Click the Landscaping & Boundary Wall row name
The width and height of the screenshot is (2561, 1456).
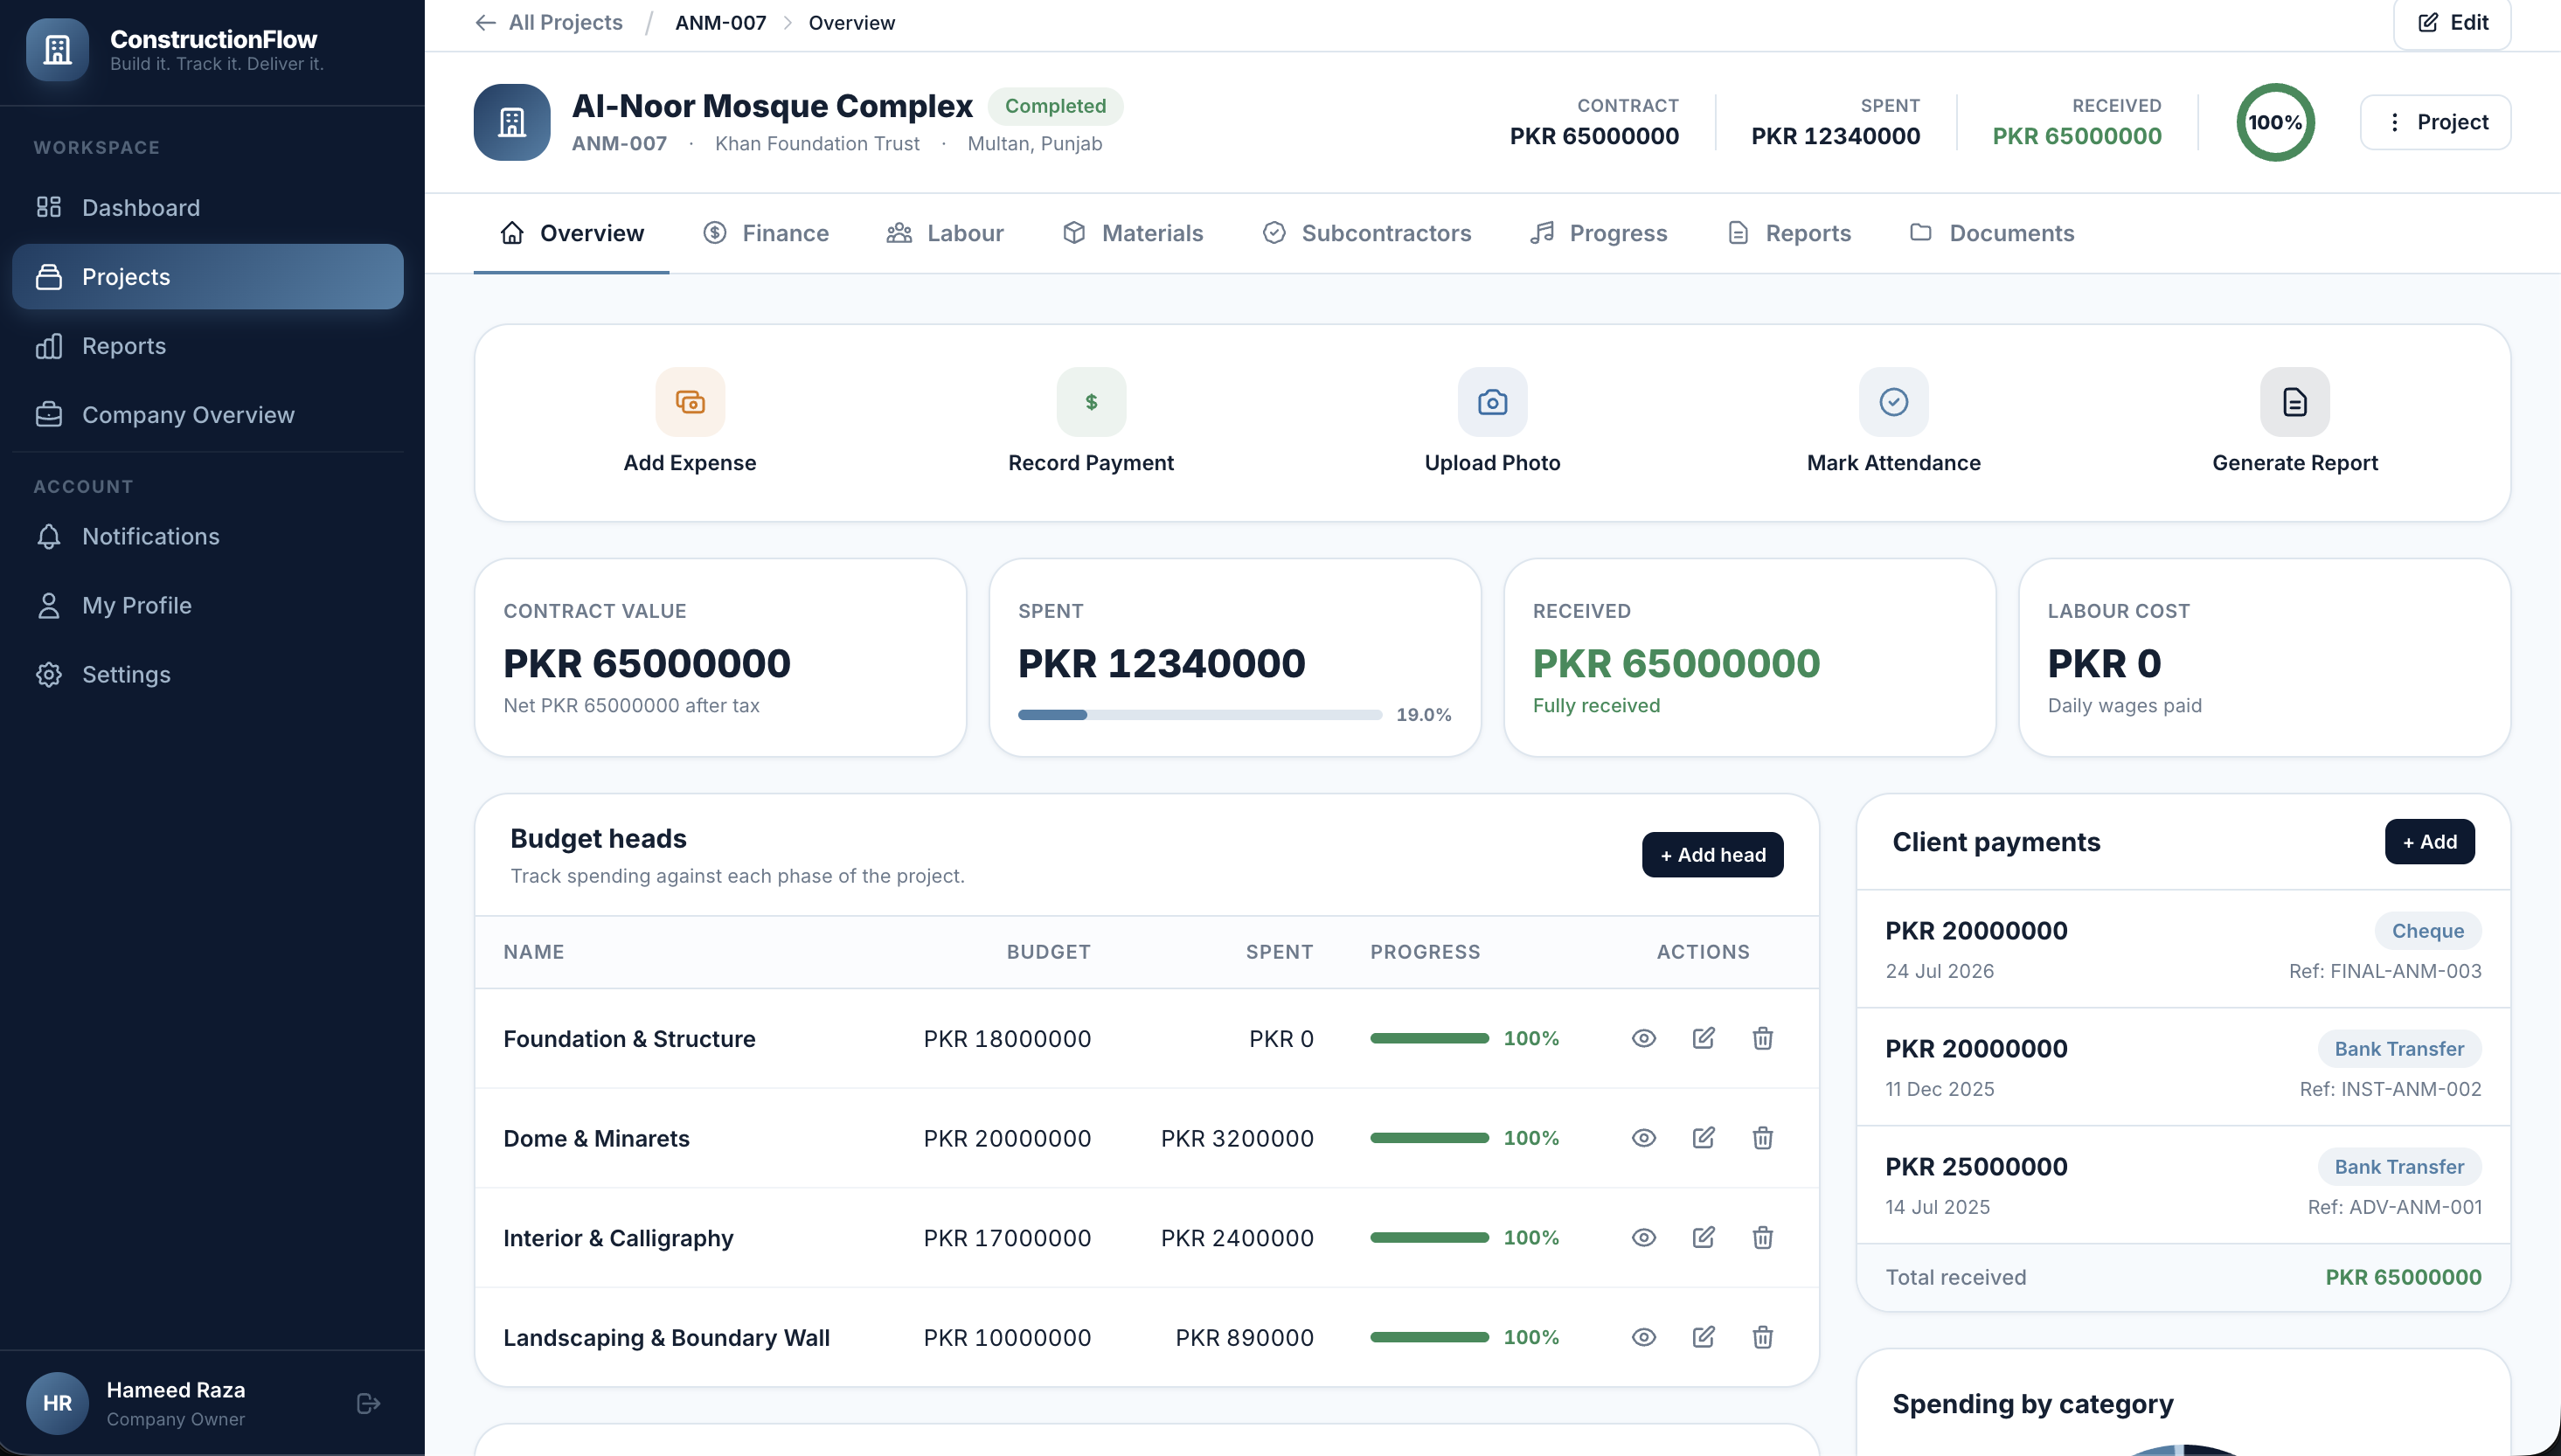coord(666,1337)
